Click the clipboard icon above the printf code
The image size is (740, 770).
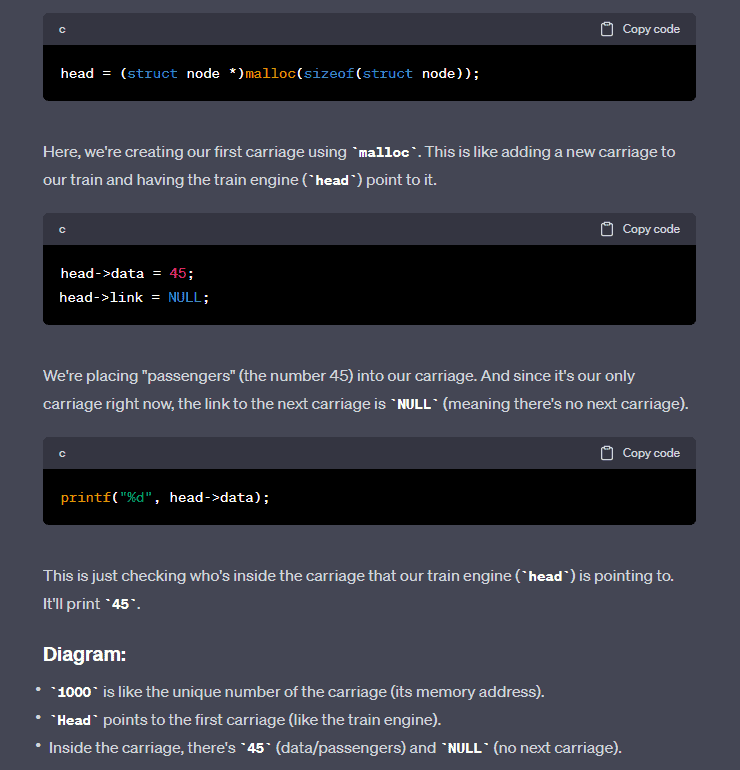coord(607,453)
